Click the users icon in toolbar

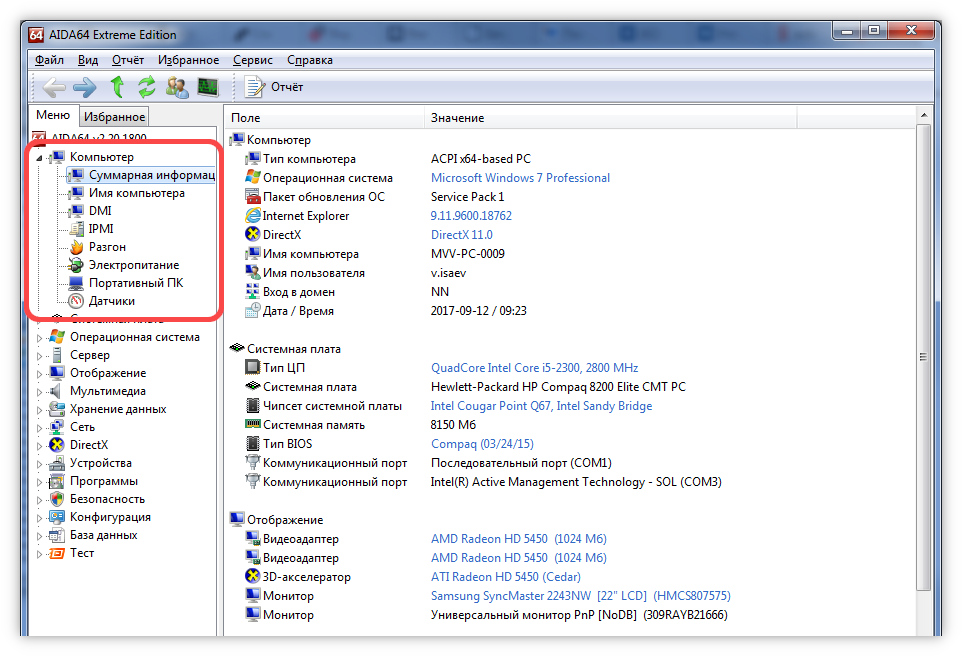click(x=177, y=87)
